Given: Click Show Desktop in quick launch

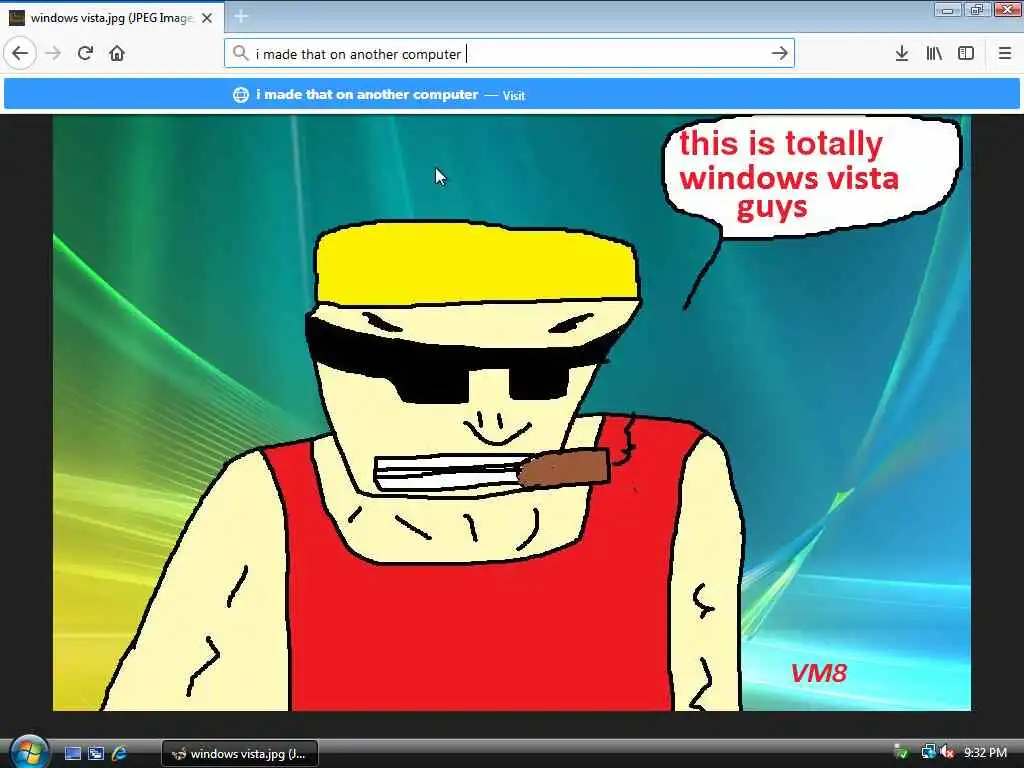Looking at the screenshot, I should 73,754.
